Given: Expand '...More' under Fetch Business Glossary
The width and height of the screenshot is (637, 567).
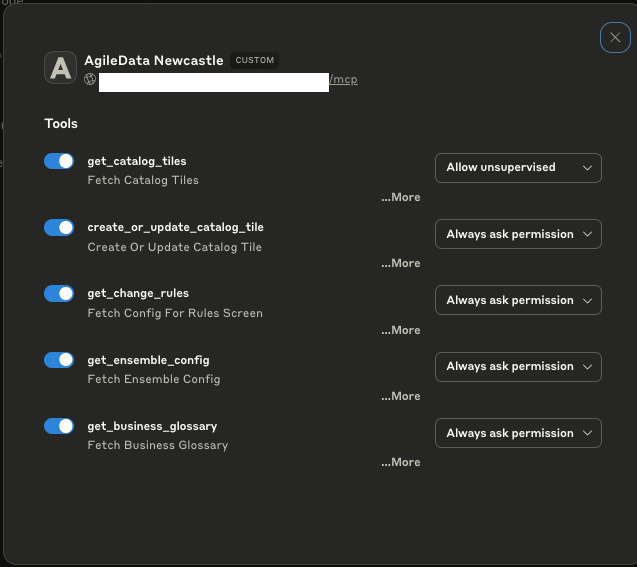Looking at the screenshot, I should 401,463.
